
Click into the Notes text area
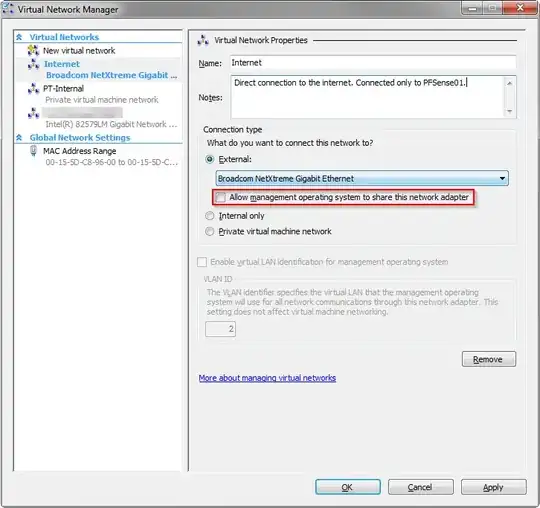pos(367,97)
